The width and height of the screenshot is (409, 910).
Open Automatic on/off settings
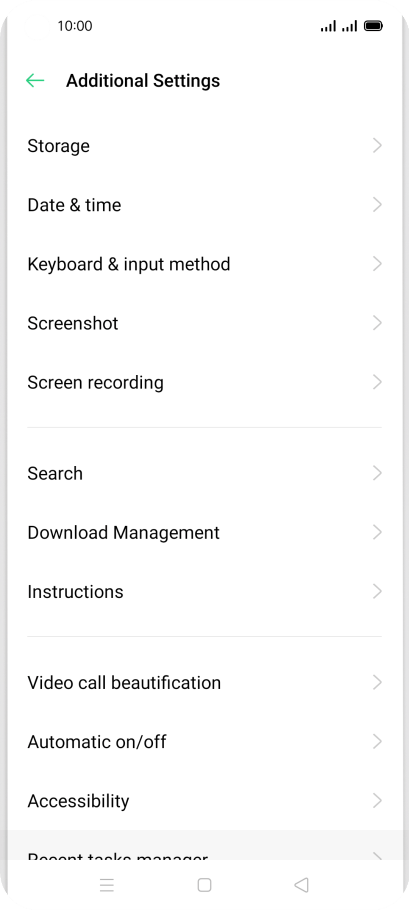tap(204, 742)
